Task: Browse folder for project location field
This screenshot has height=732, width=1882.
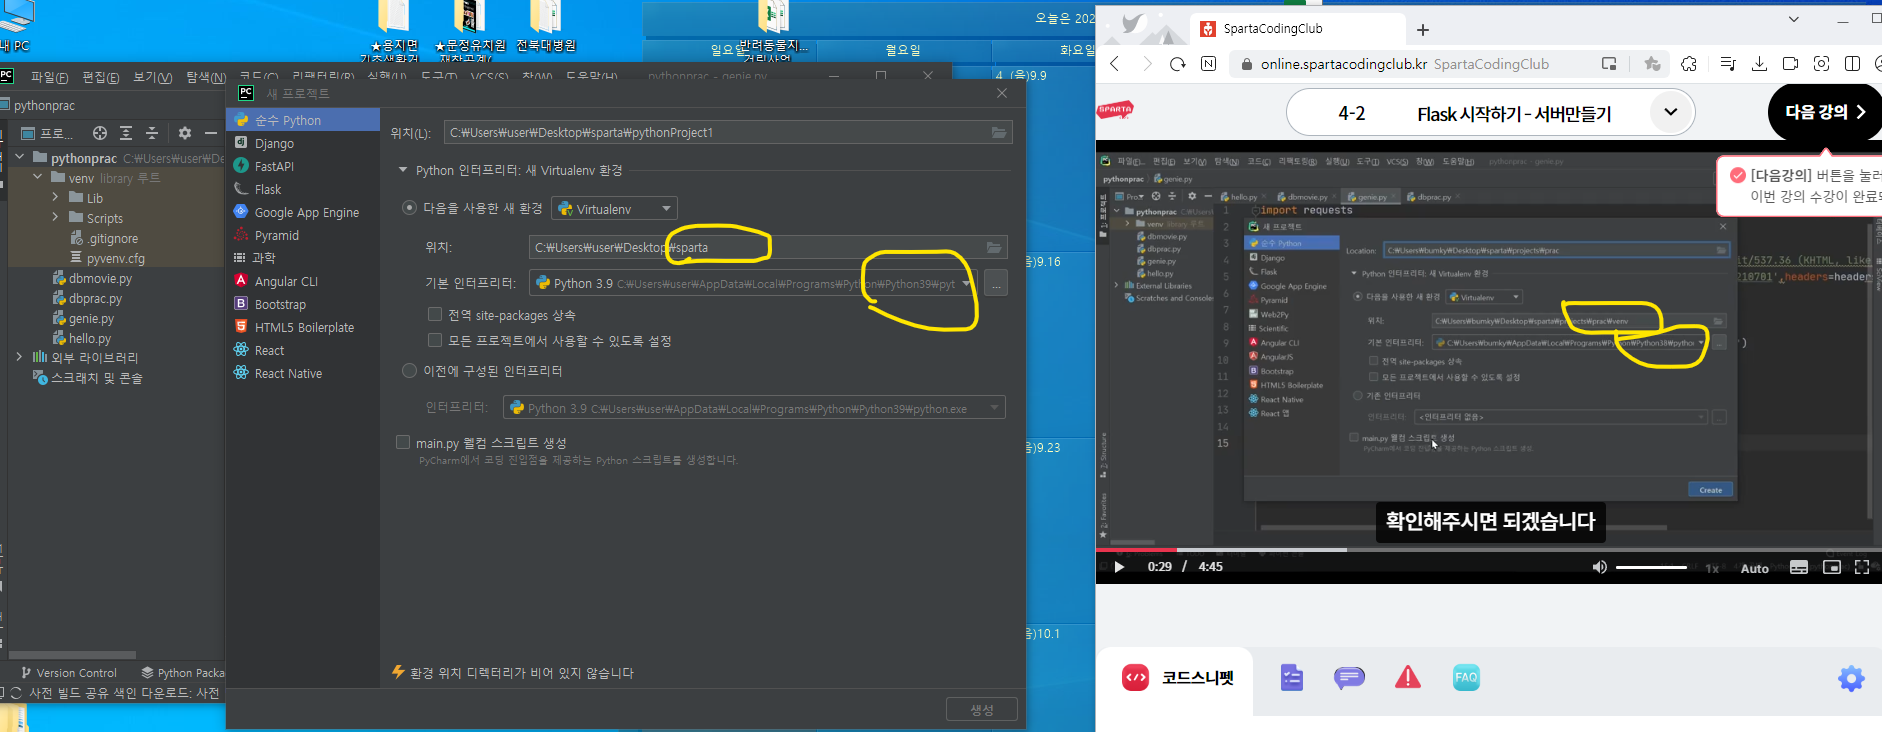Action: pos(998,133)
